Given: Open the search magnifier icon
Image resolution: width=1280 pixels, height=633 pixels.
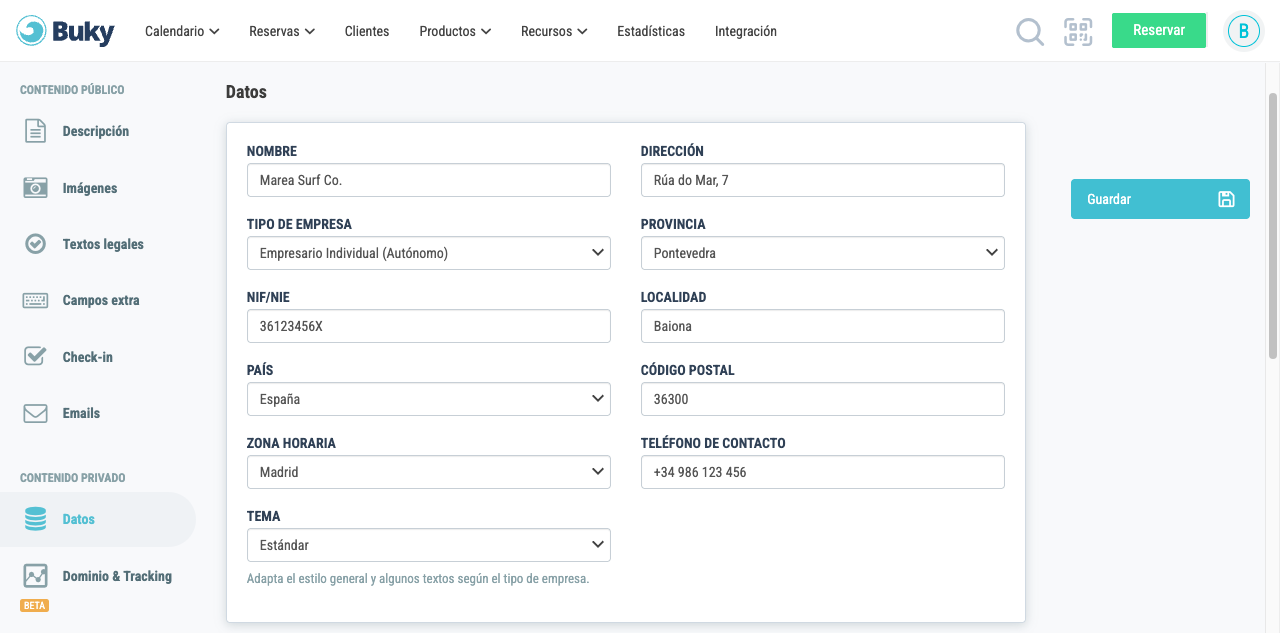Looking at the screenshot, I should pos(1029,32).
